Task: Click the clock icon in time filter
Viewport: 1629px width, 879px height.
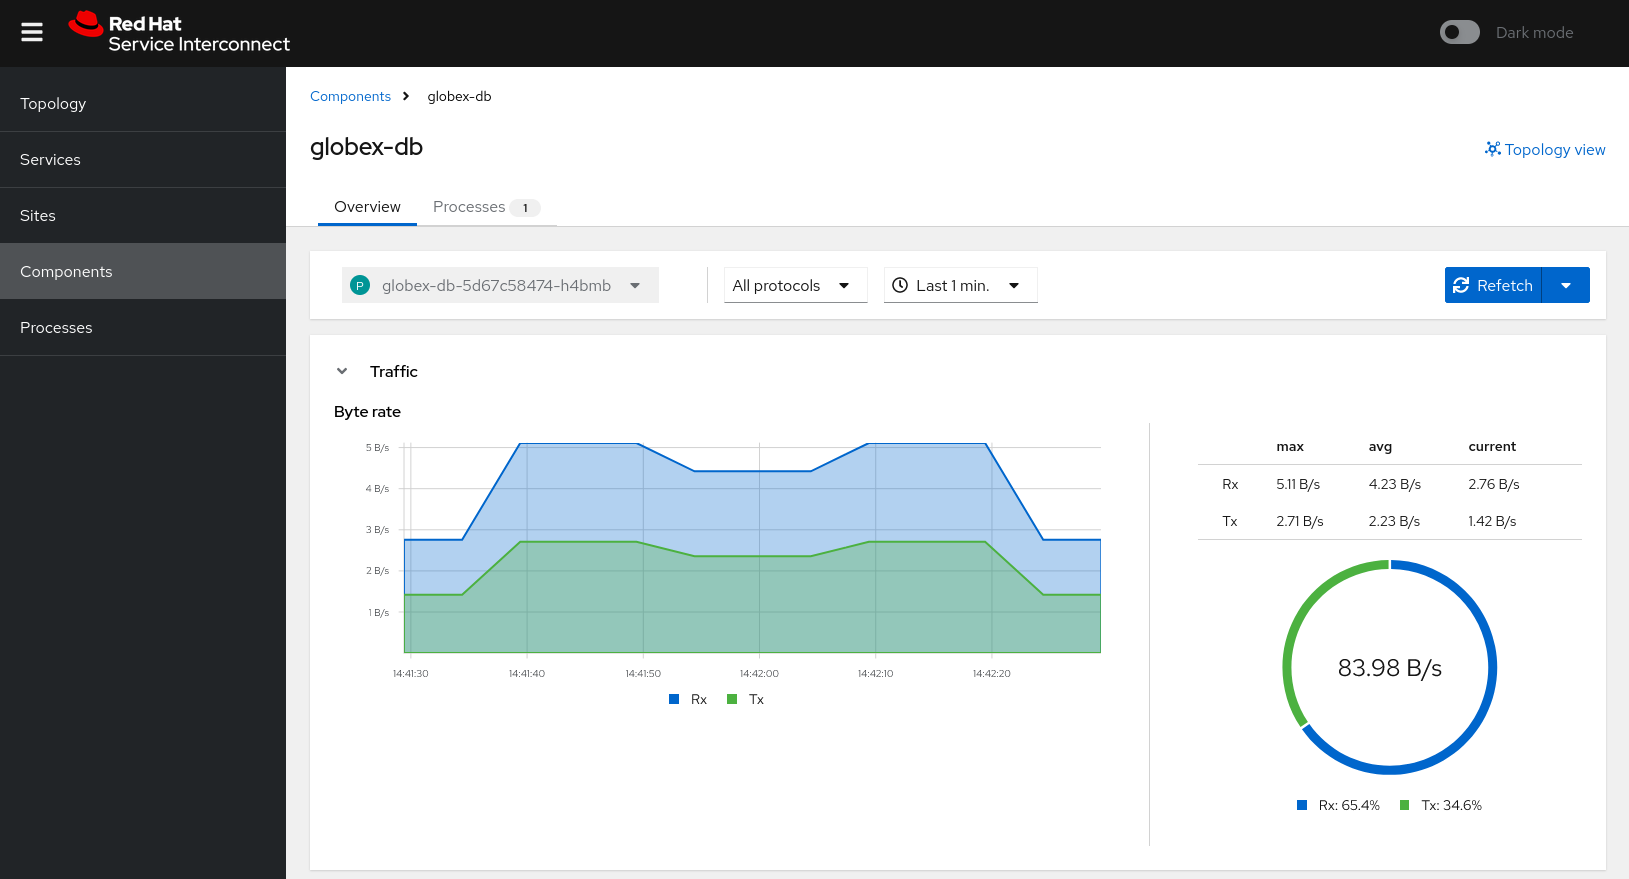Action: (900, 285)
